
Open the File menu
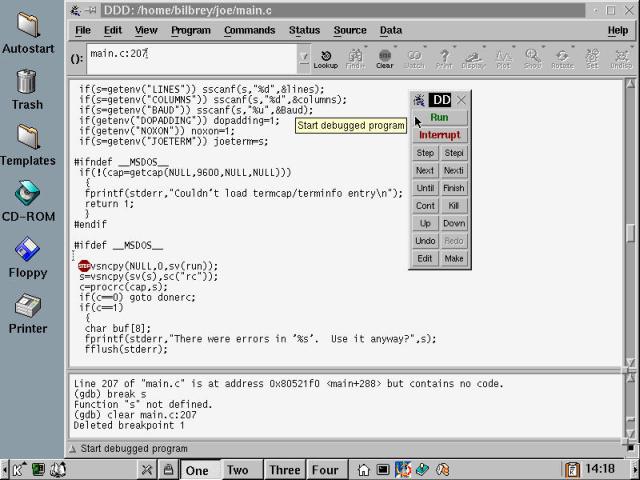coord(83,30)
